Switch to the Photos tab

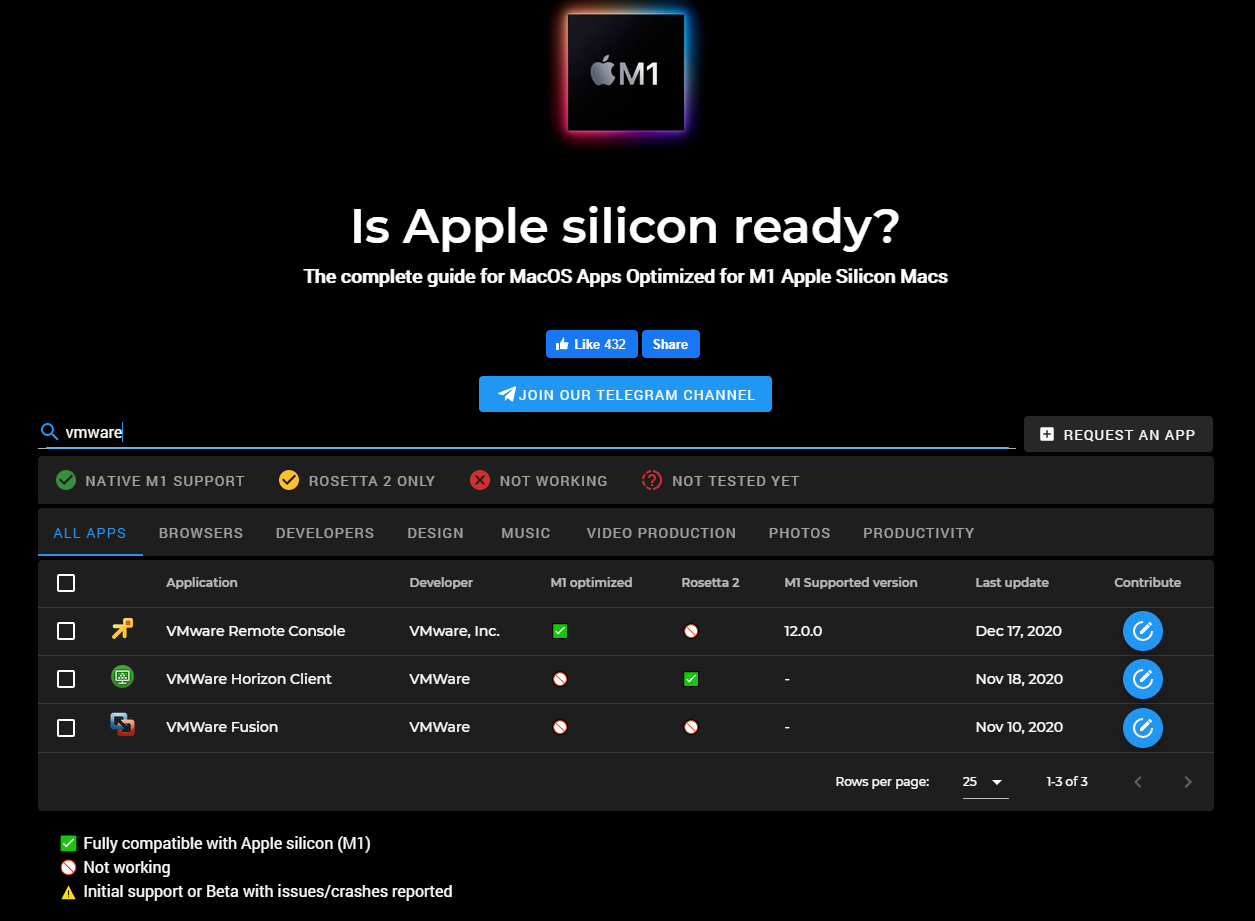click(800, 533)
